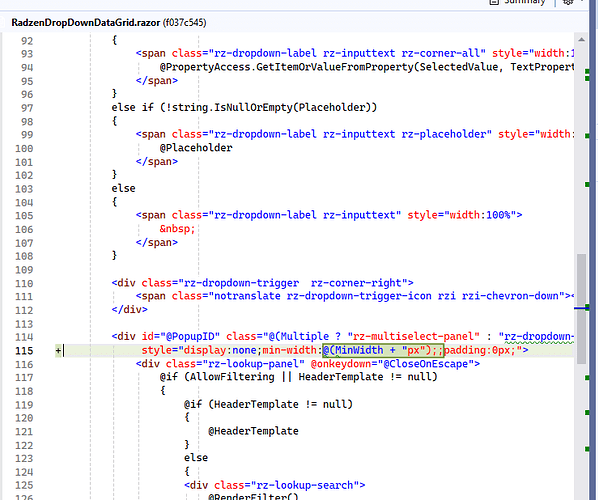Image resolution: width=598 pixels, height=500 pixels.
Task: Click @HeaderTemplate on line 121
Action: pyautogui.click(x=253, y=431)
